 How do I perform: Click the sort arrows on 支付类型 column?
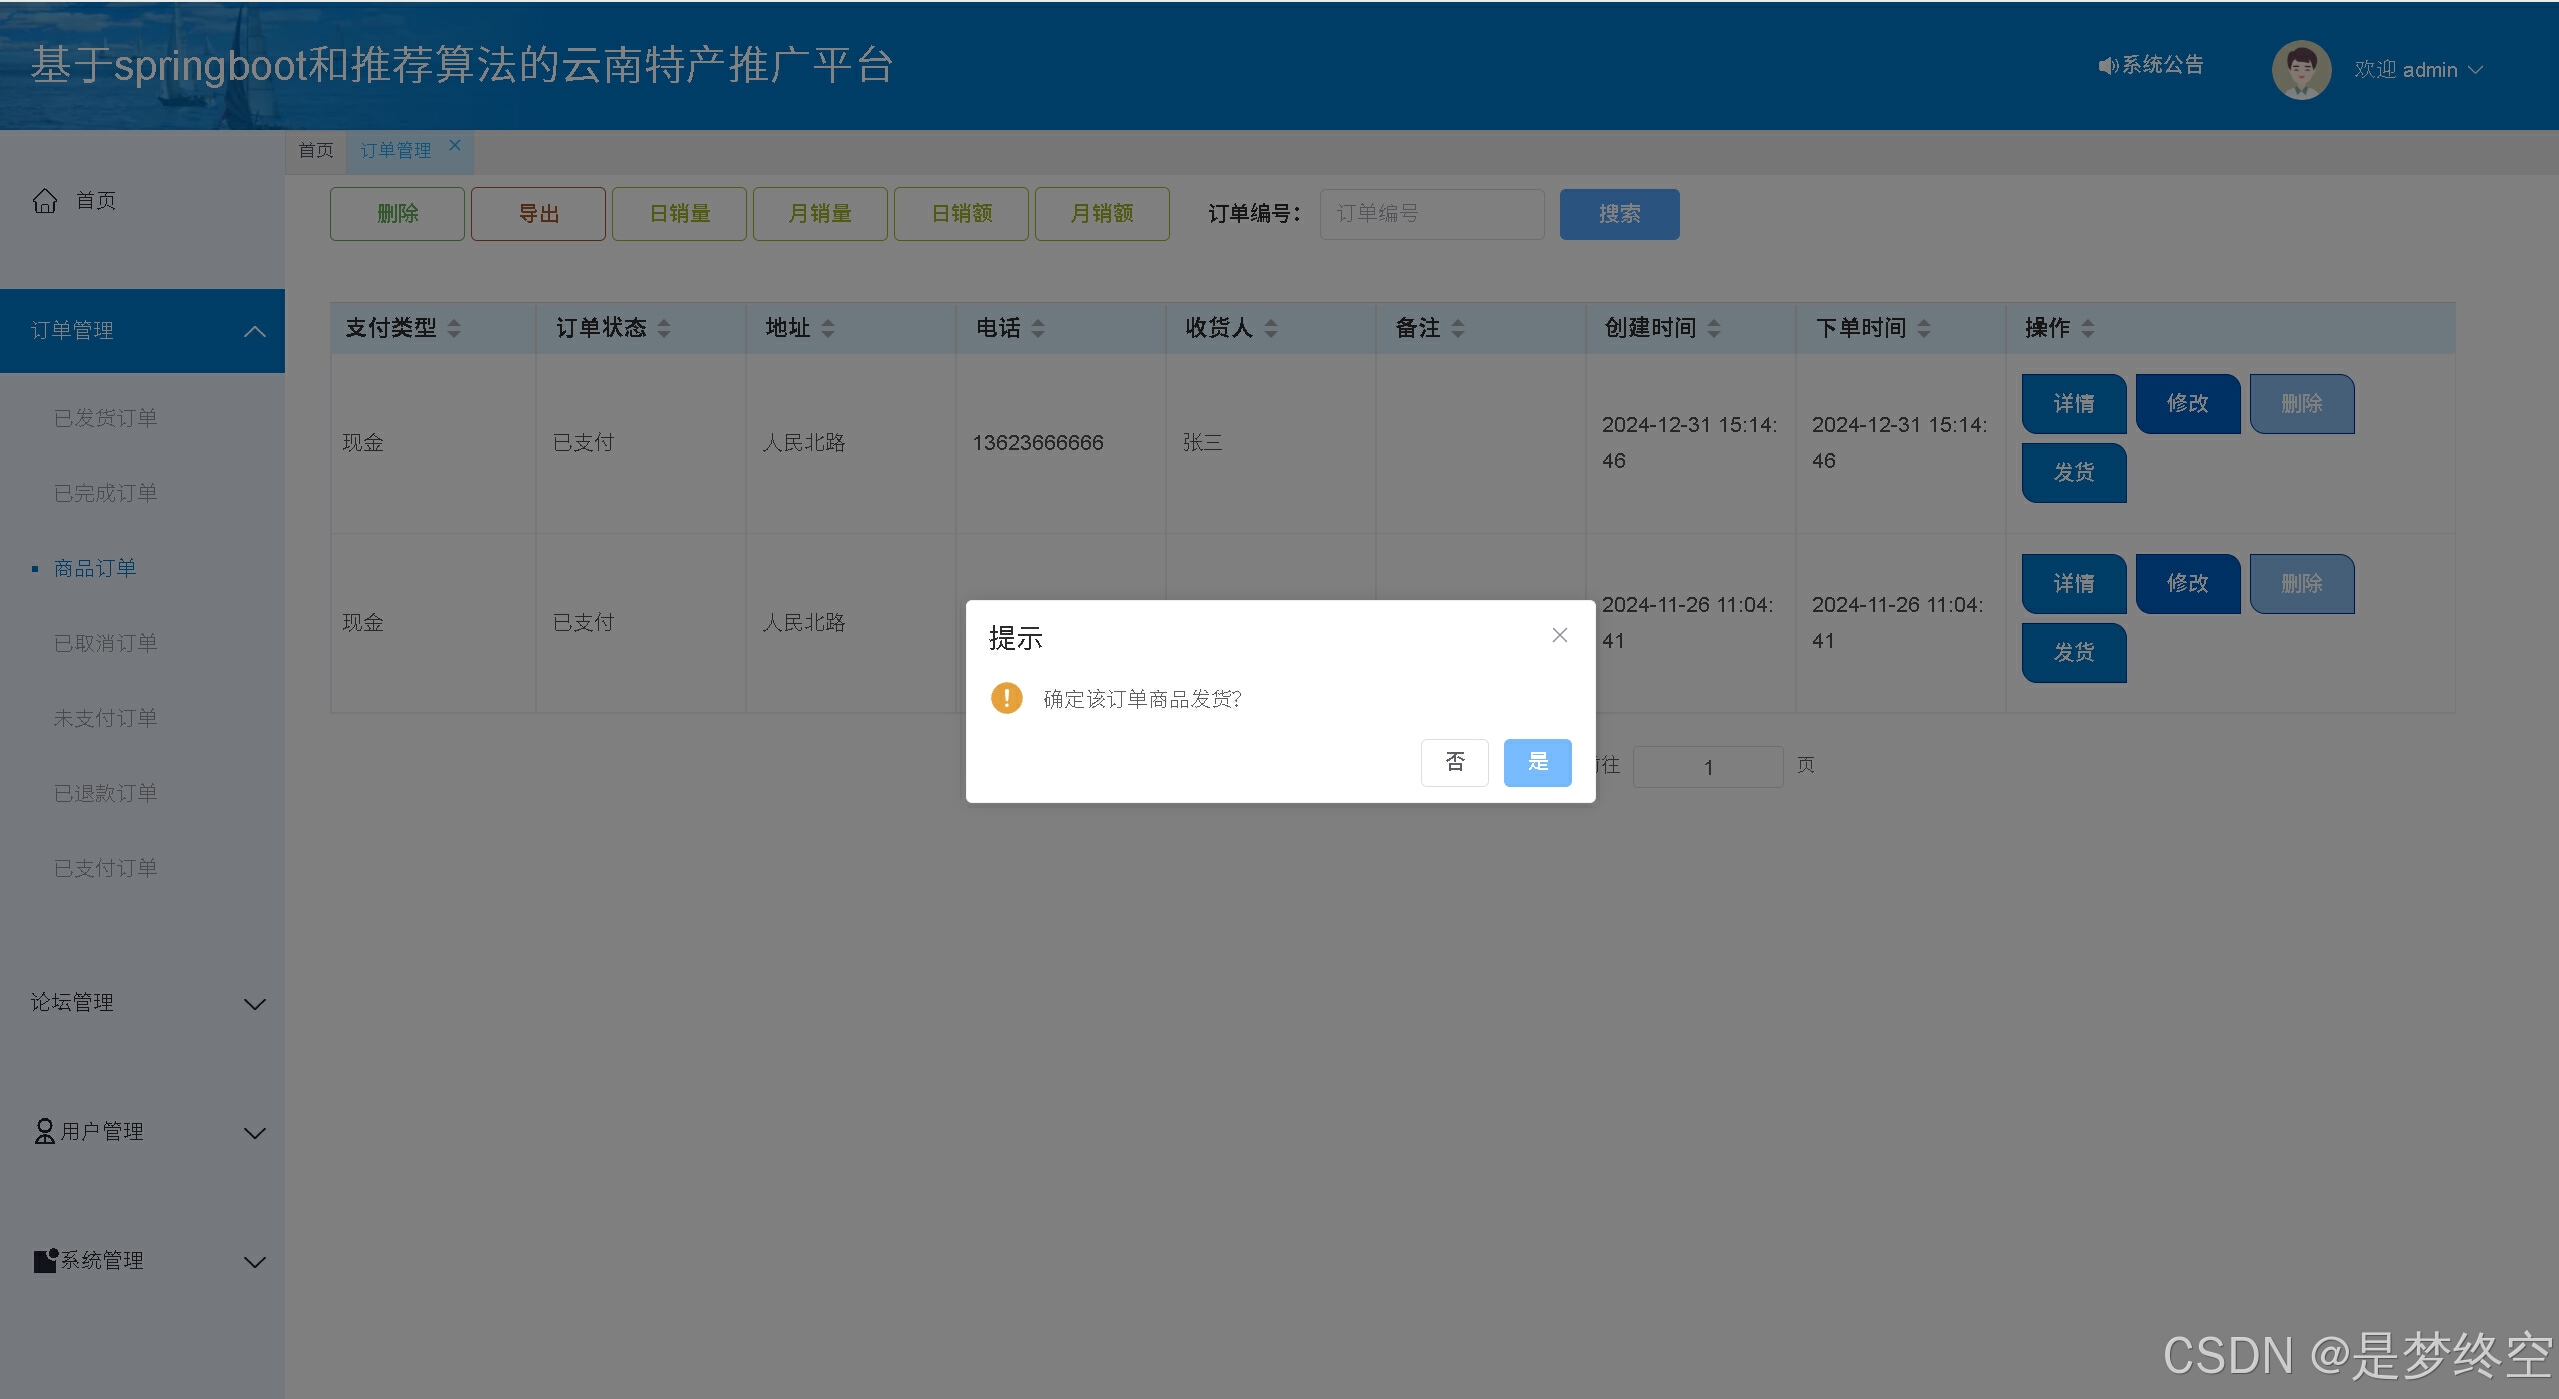coord(454,328)
